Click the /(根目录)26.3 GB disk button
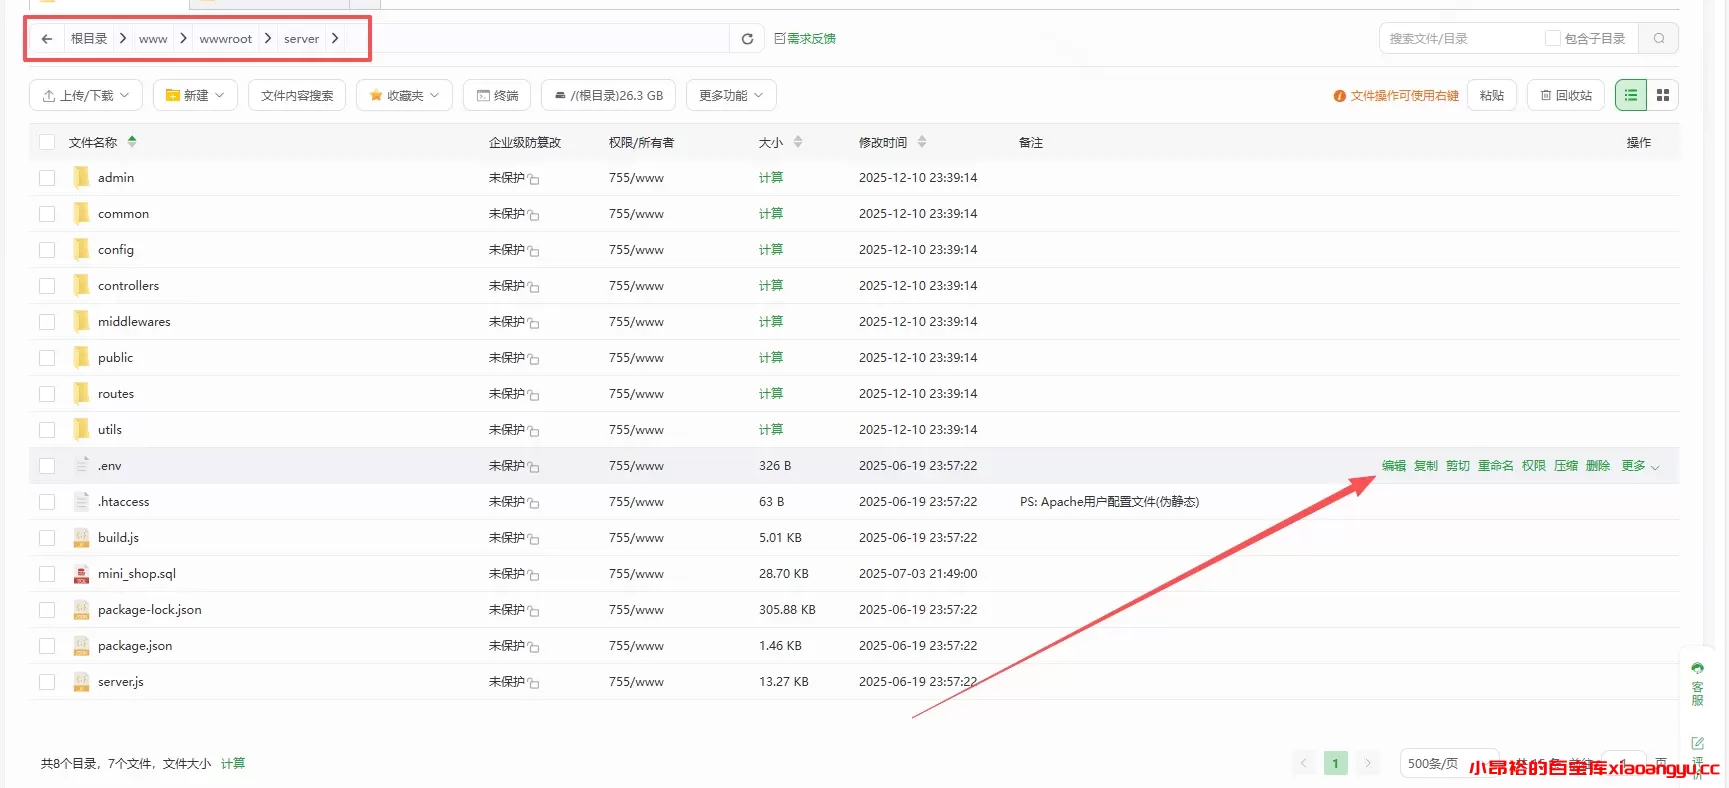Viewport: 1729px width, 788px height. click(608, 95)
